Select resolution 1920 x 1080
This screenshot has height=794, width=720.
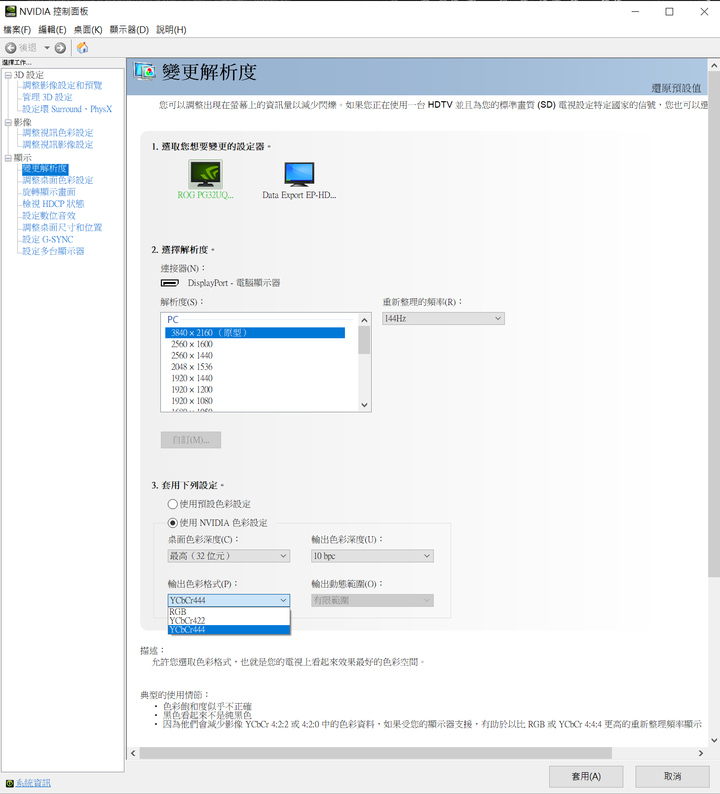point(192,401)
